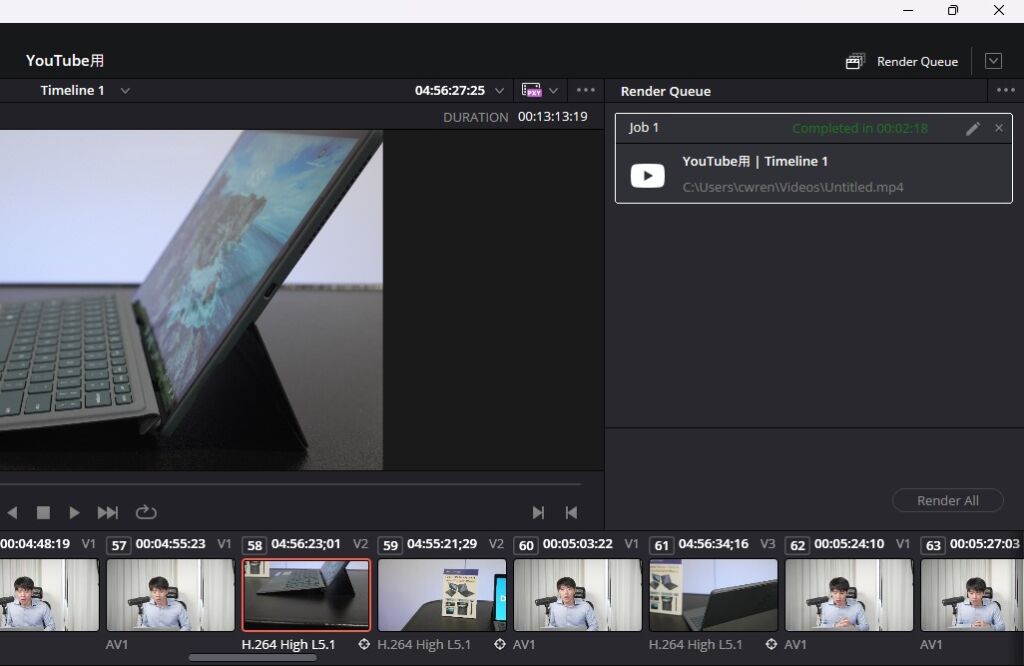Select clip 63 thumbnail

972,595
